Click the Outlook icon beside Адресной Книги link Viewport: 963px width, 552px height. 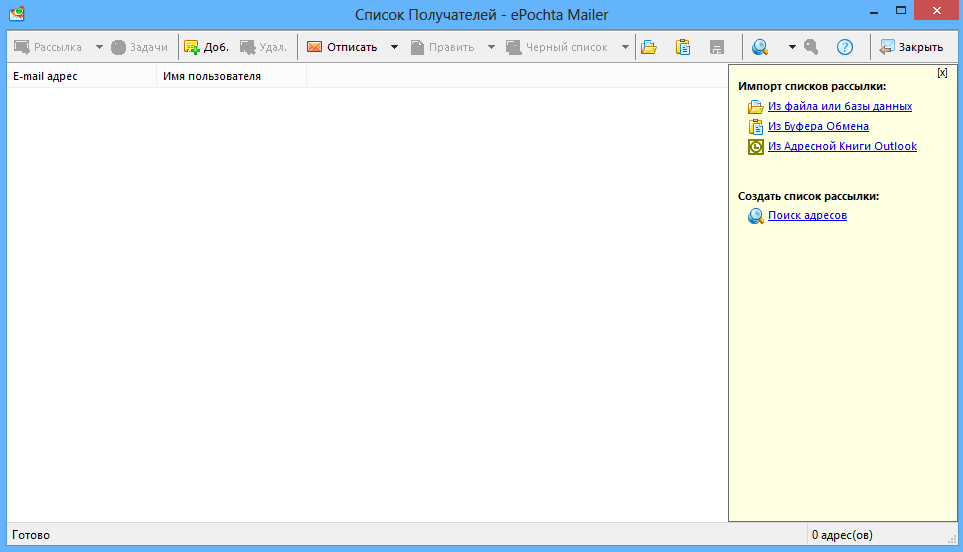(755, 147)
